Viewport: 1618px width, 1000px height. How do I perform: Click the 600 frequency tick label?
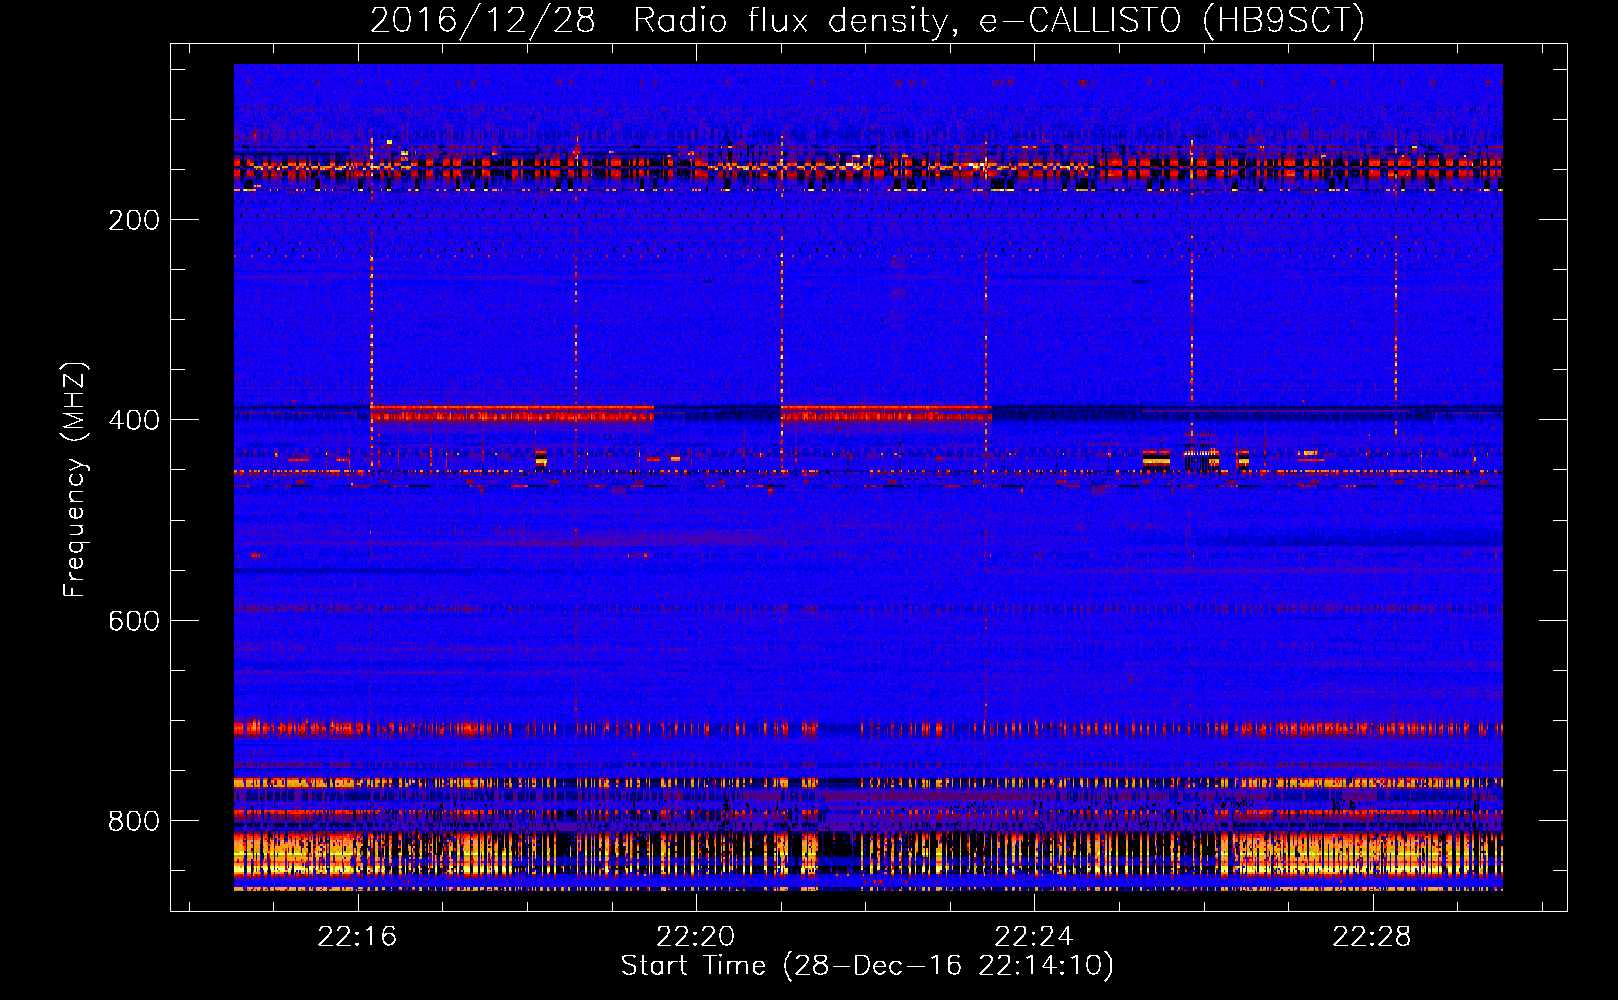pos(134,621)
